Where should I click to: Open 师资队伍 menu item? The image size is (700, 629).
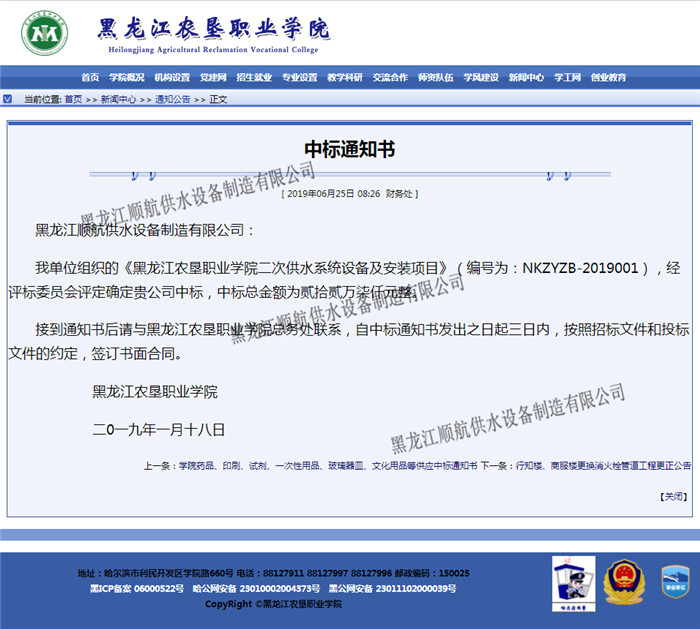tap(435, 77)
